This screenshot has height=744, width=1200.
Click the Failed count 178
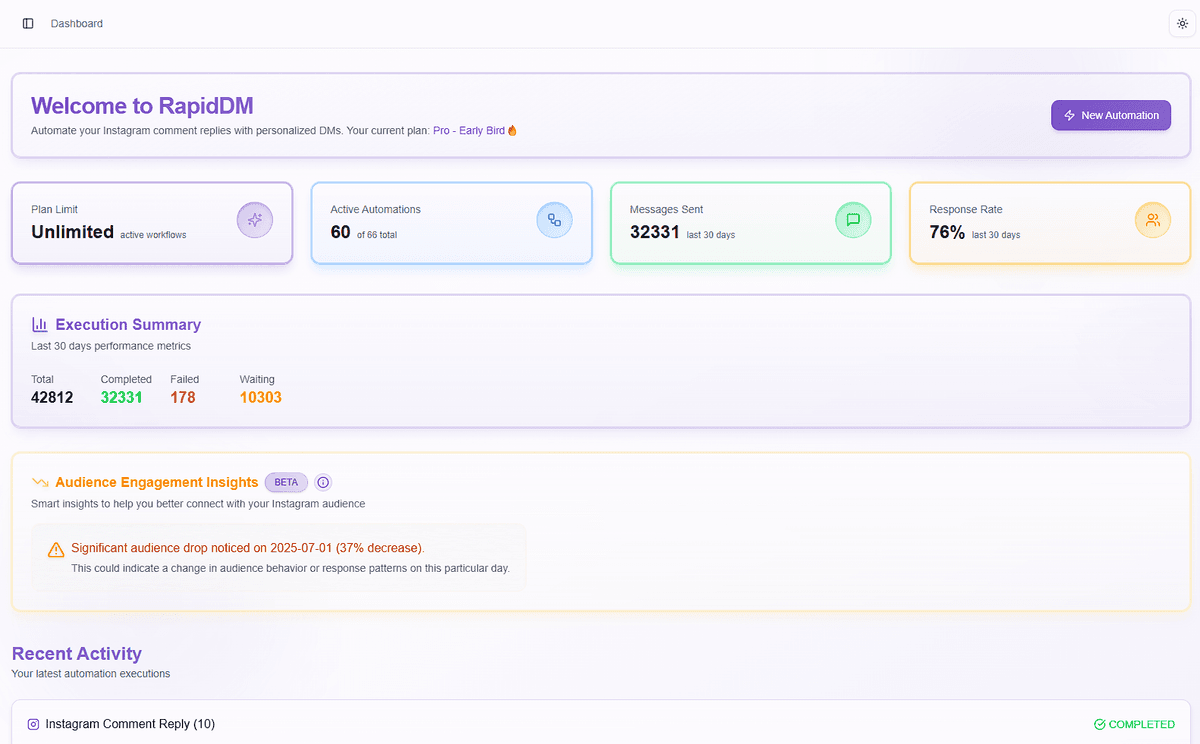tap(183, 397)
